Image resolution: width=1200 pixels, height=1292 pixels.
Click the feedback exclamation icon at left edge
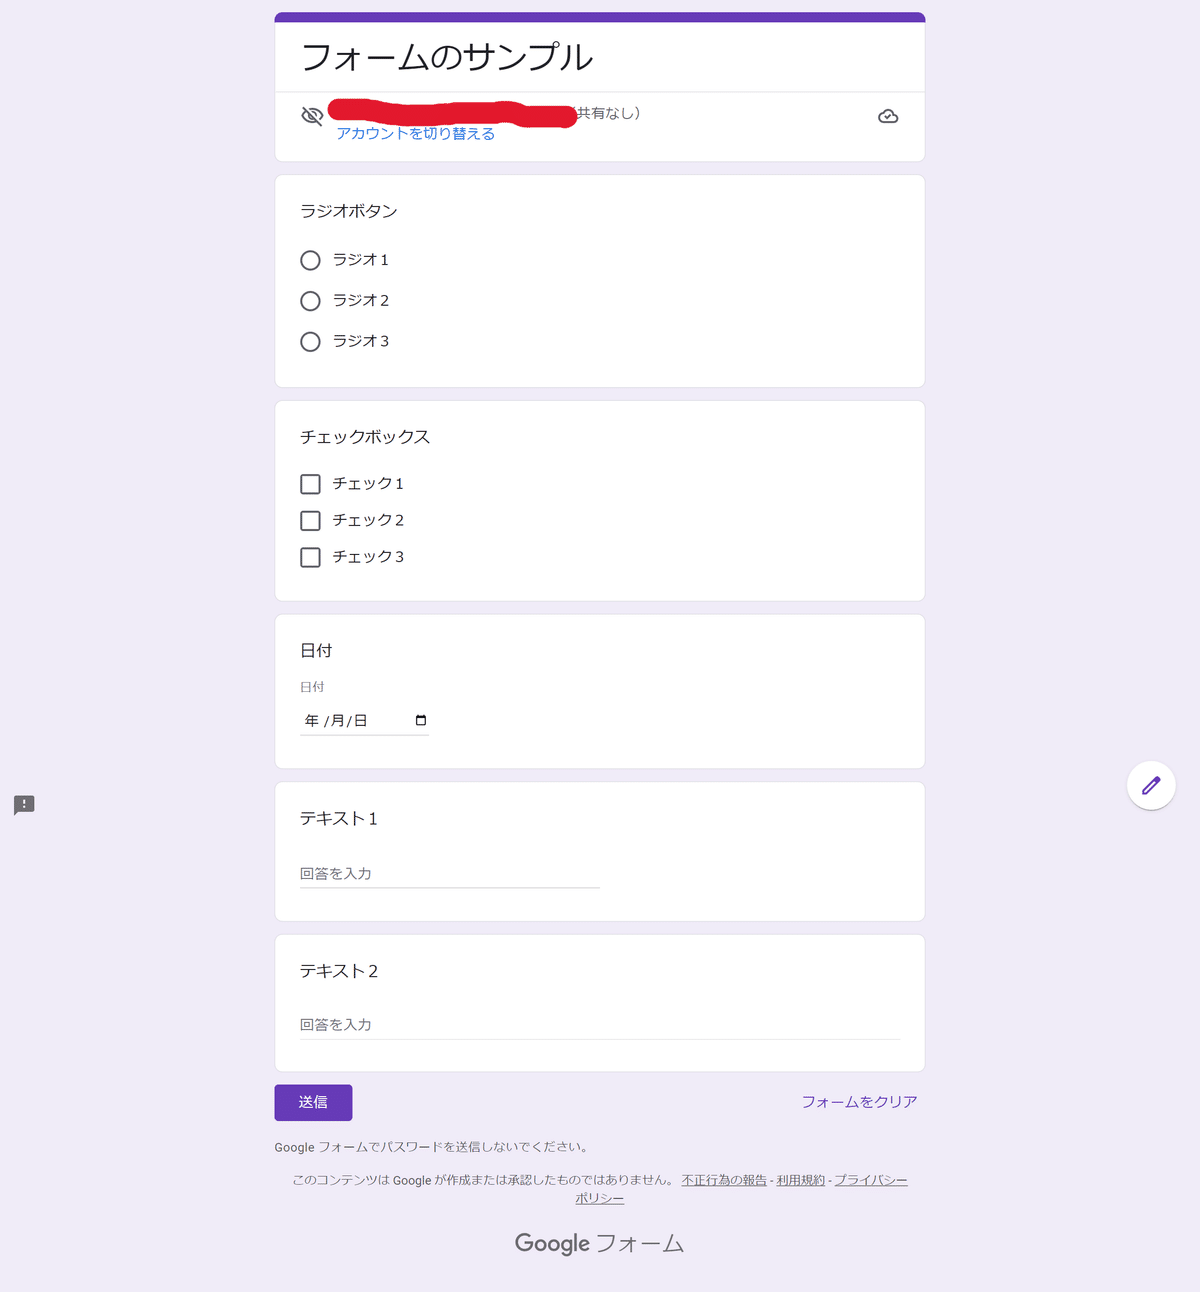pyautogui.click(x=24, y=805)
